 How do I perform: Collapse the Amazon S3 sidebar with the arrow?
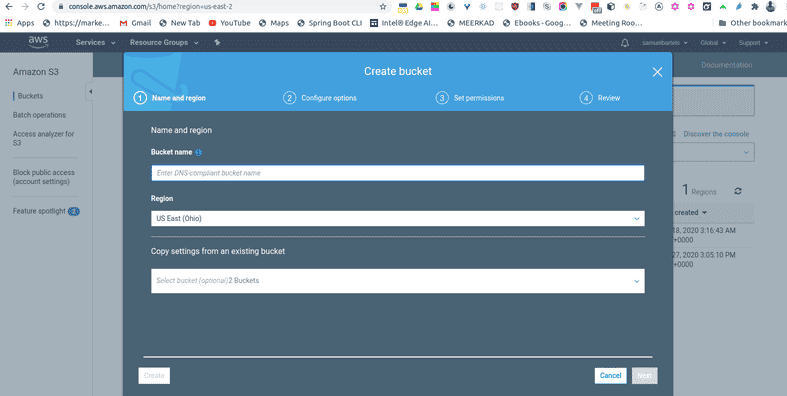click(90, 91)
